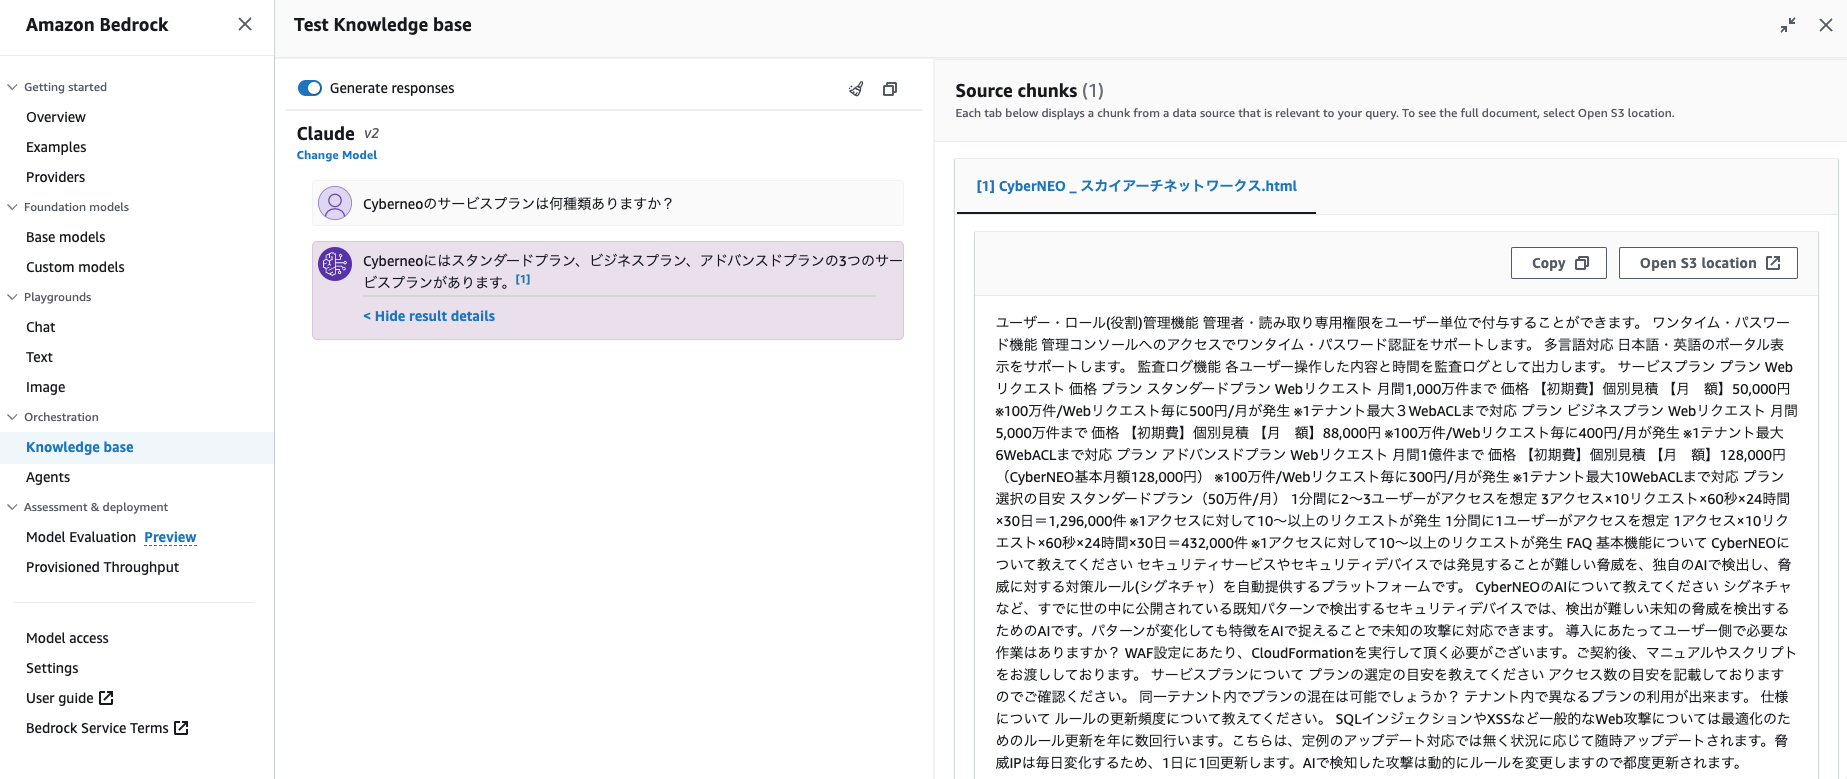Open Examples in the sidebar
Viewport: 1847px width, 779px height.
(x=56, y=147)
